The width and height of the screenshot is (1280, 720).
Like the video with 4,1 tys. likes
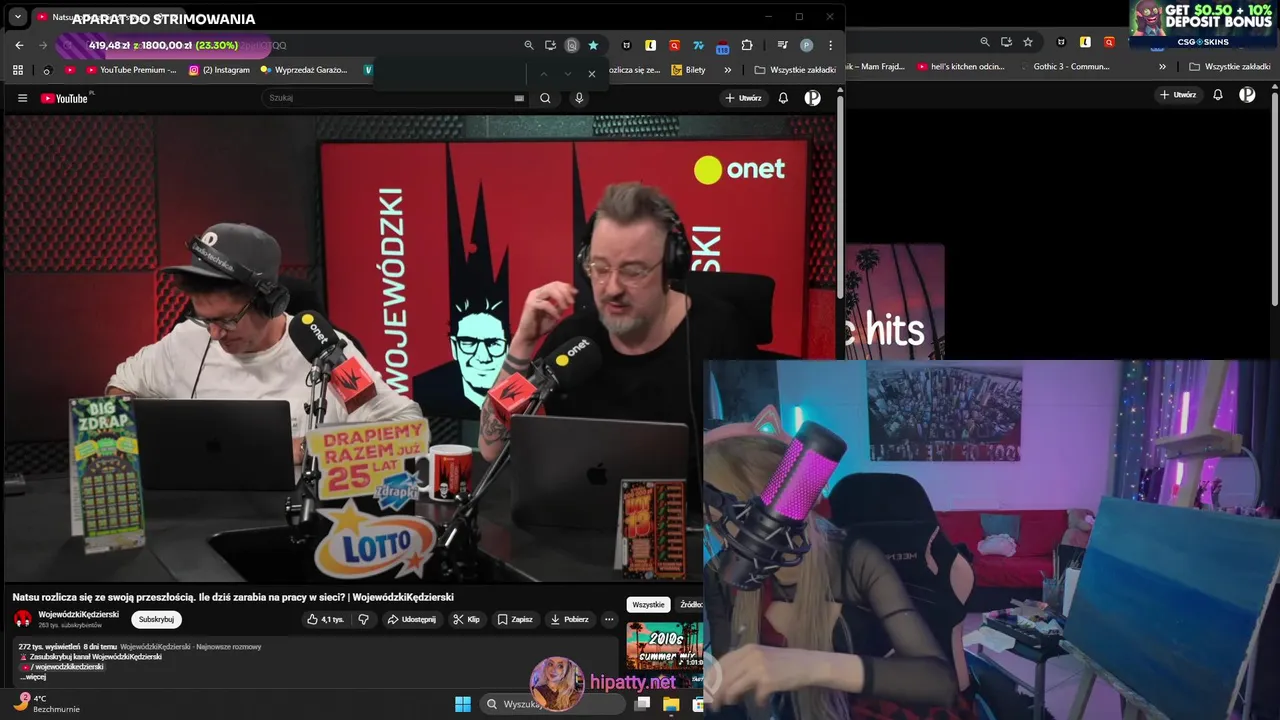[x=325, y=619]
